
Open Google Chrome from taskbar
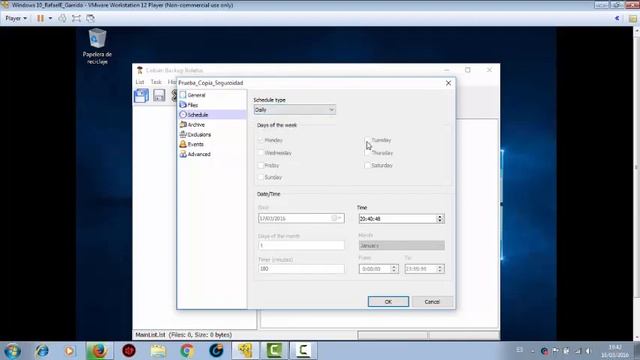187,351
